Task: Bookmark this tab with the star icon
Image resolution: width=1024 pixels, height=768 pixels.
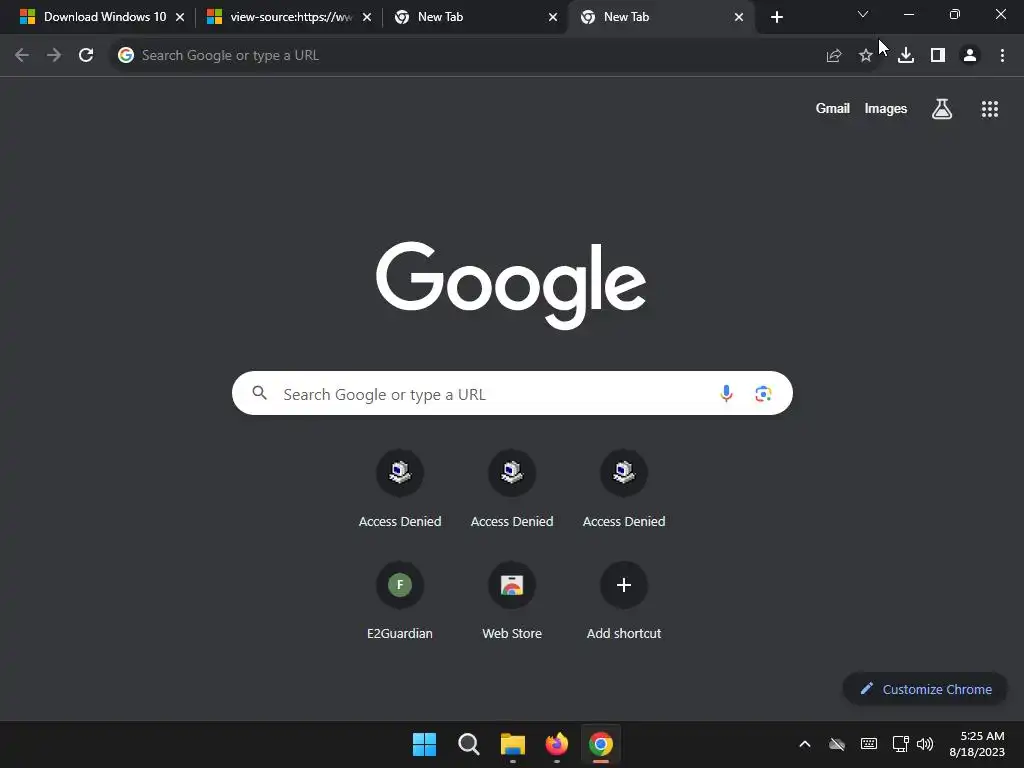Action: pyautogui.click(x=865, y=56)
